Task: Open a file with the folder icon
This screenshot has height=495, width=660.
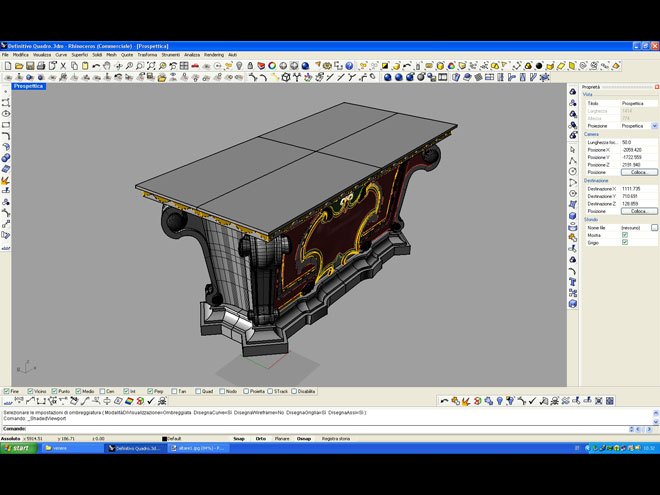Action: [x=19, y=66]
